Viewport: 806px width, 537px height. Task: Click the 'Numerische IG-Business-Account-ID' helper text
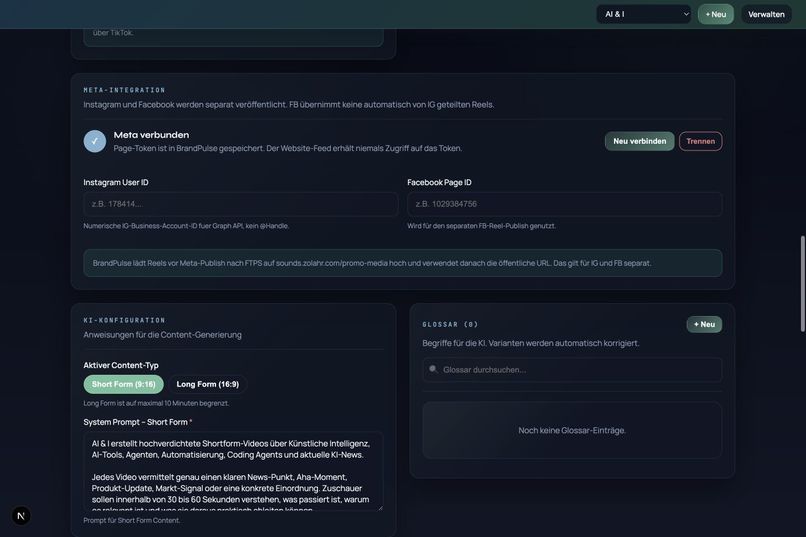click(186, 226)
